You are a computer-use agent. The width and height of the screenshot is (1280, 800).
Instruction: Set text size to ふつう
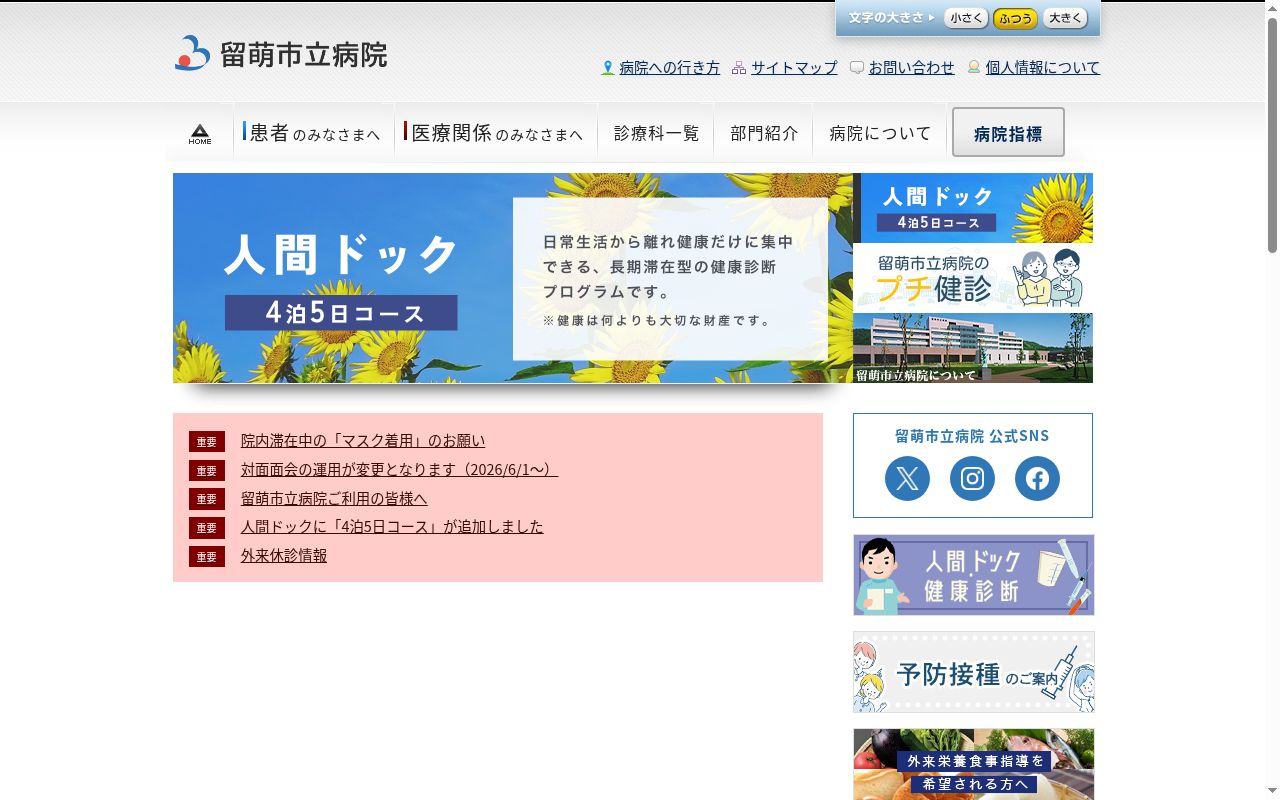(1015, 18)
